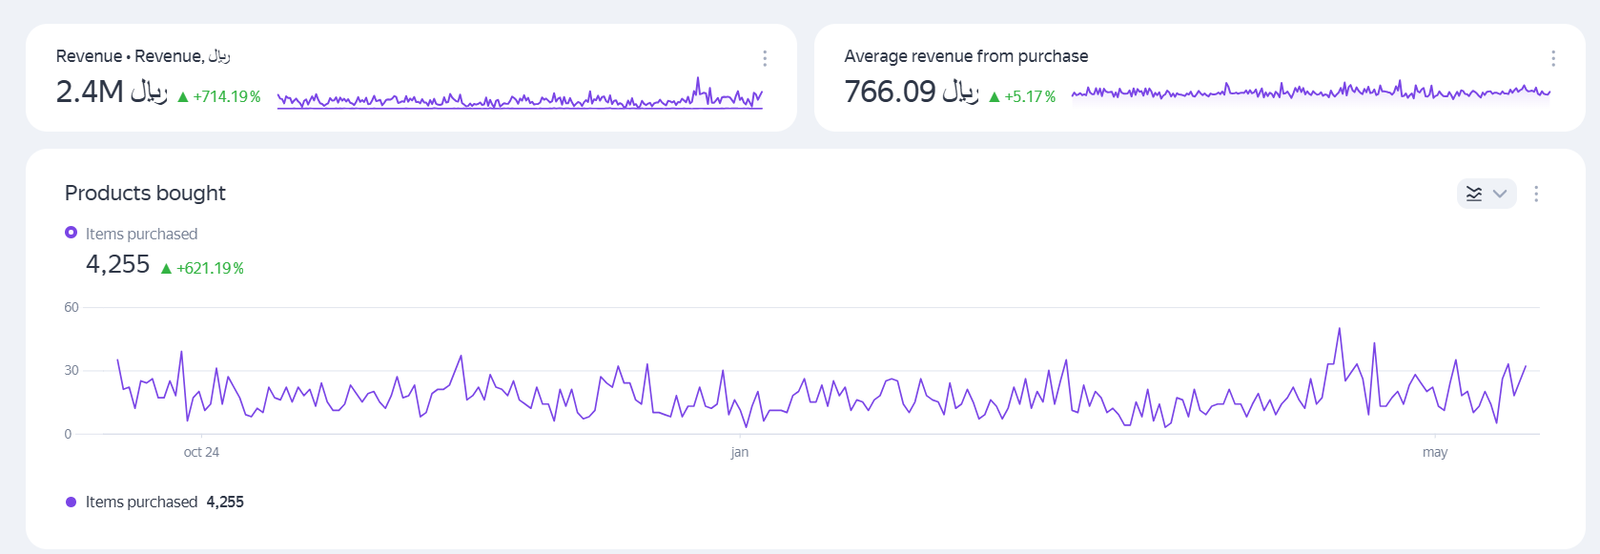Open Products bought three-dot options menu
The height and width of the screenshot is (554, 1600).
coord(1536,194)
